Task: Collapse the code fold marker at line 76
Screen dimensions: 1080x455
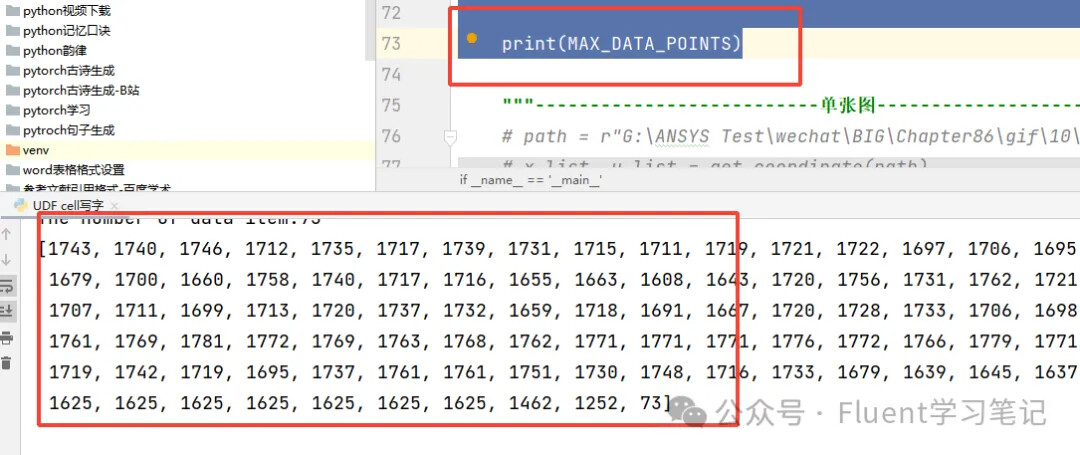Action: (451, 136)
